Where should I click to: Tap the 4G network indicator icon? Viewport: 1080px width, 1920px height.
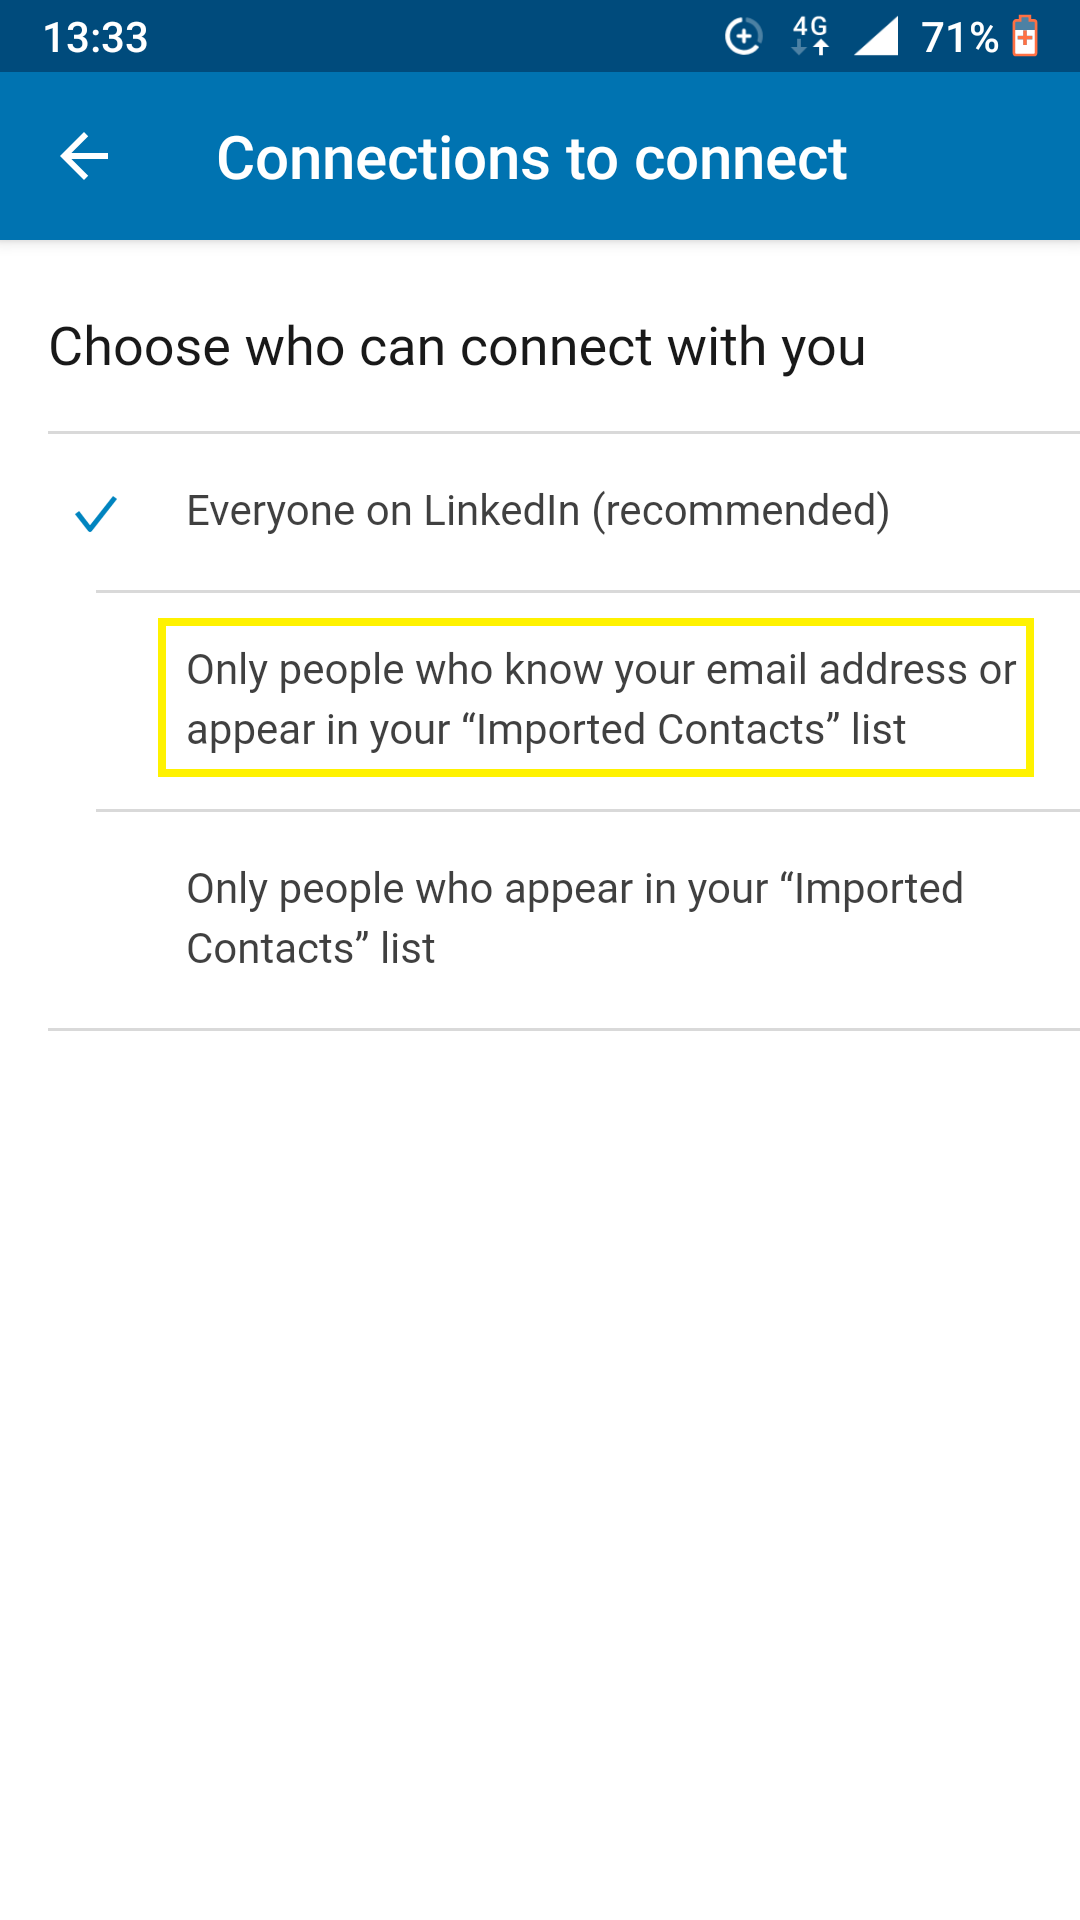(x=810, y=36)
